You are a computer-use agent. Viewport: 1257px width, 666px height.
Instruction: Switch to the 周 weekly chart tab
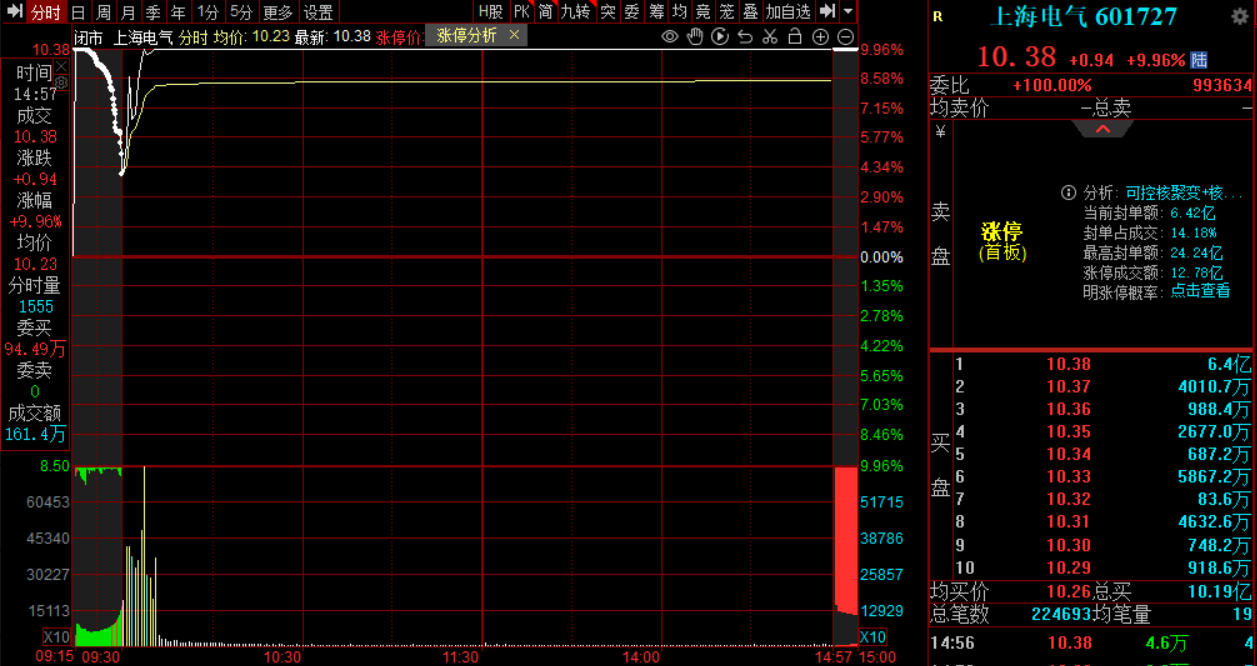(103, 12)
